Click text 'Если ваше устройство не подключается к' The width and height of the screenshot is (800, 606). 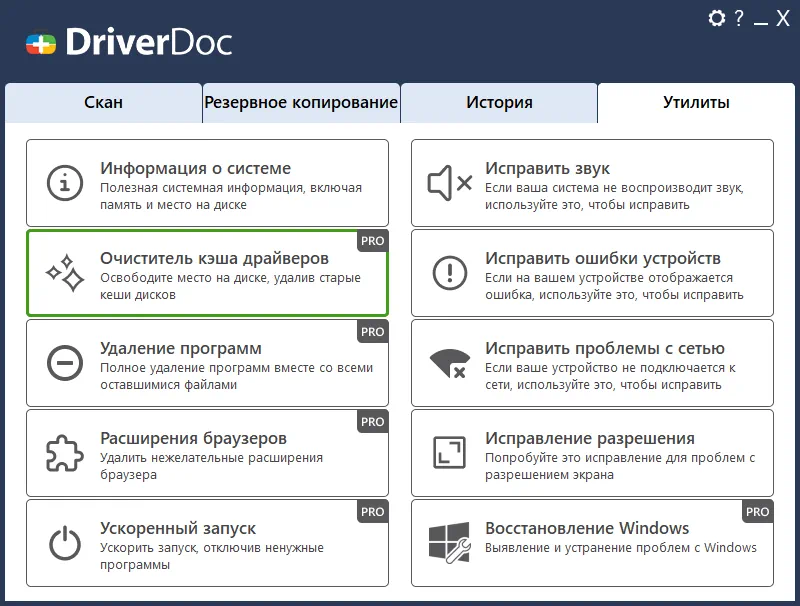pyautogui.click(x=610, y=368)
